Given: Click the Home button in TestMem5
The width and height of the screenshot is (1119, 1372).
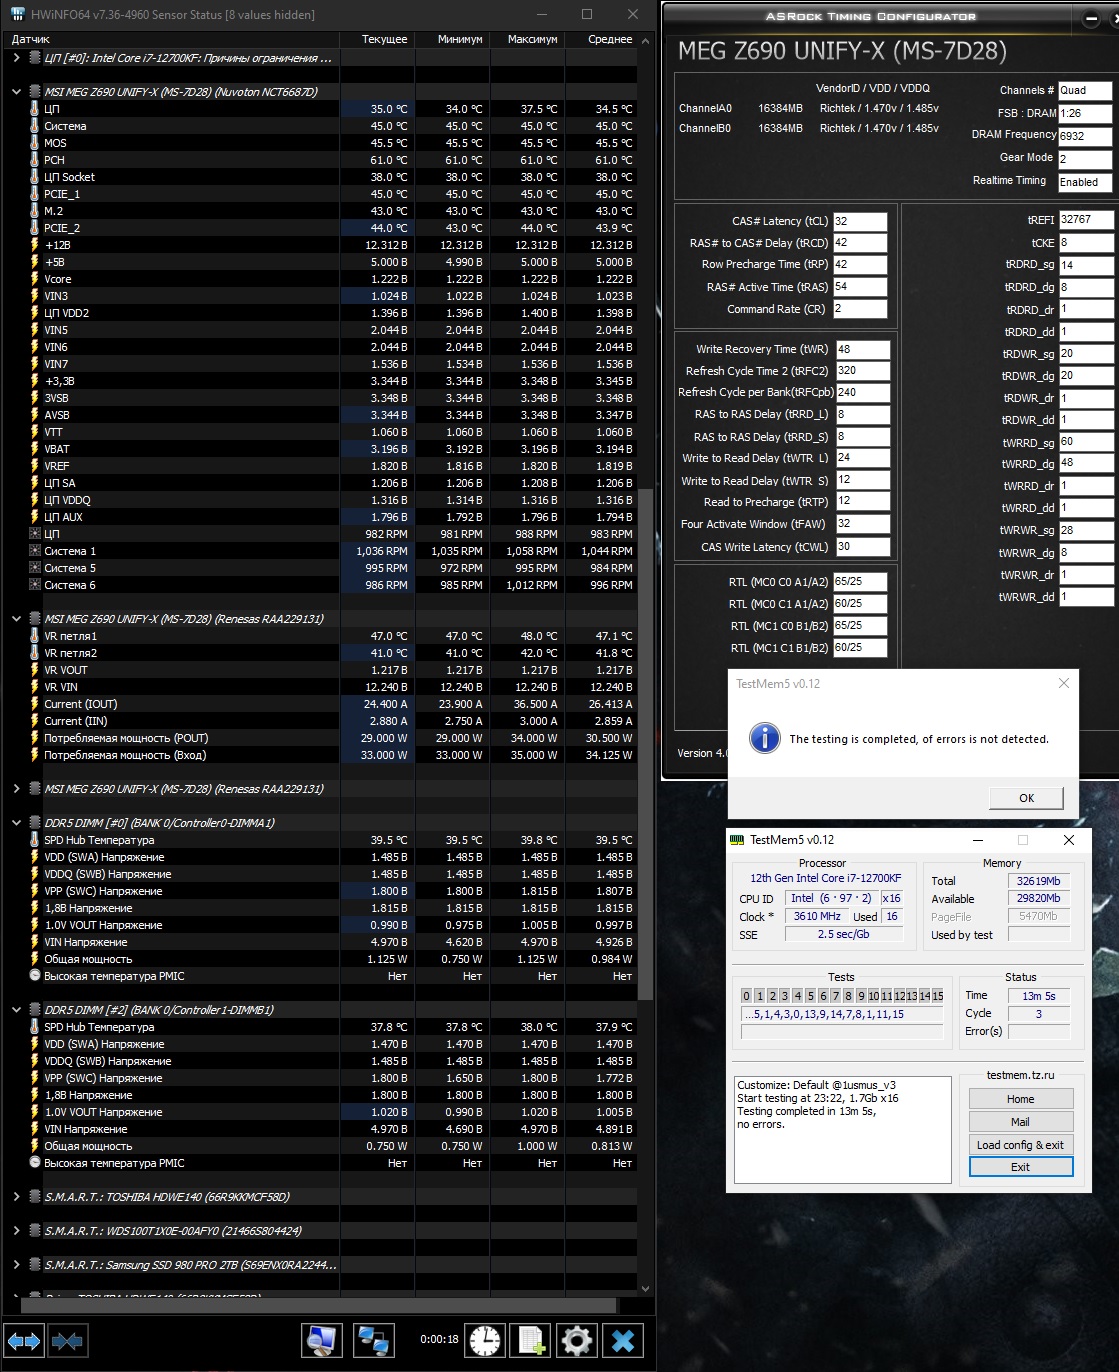Looking at the screenshot, I should (1020, 1099).
